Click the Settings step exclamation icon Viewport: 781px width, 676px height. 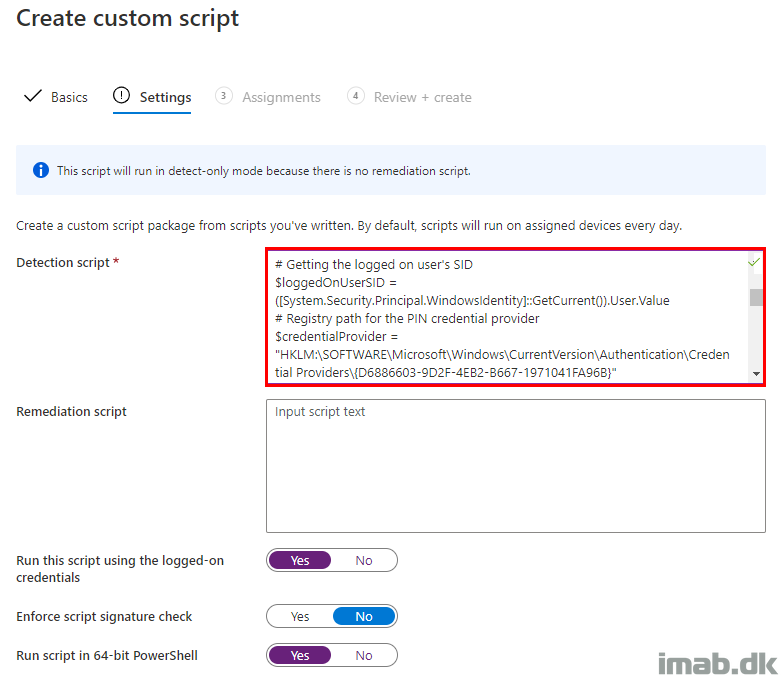coord(121,95)
